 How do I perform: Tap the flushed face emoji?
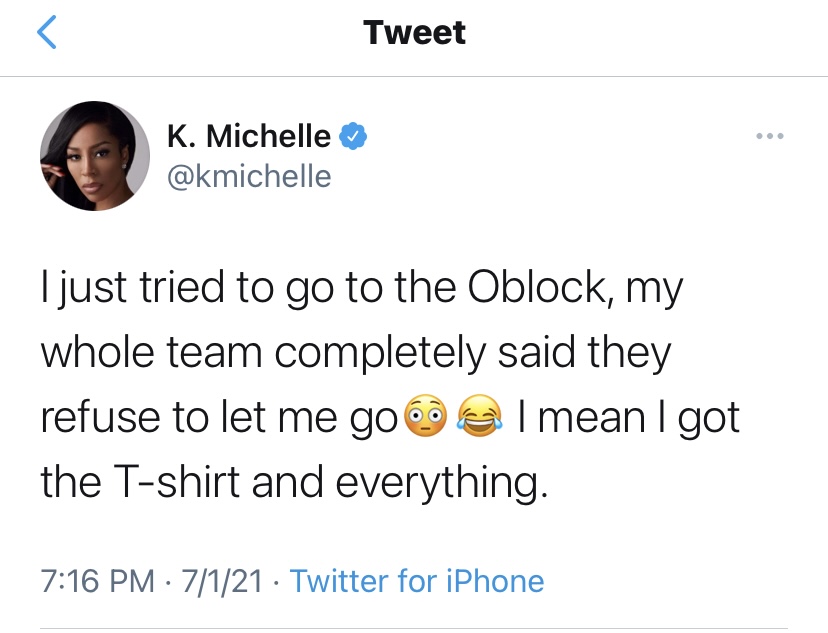coord(425,415)
